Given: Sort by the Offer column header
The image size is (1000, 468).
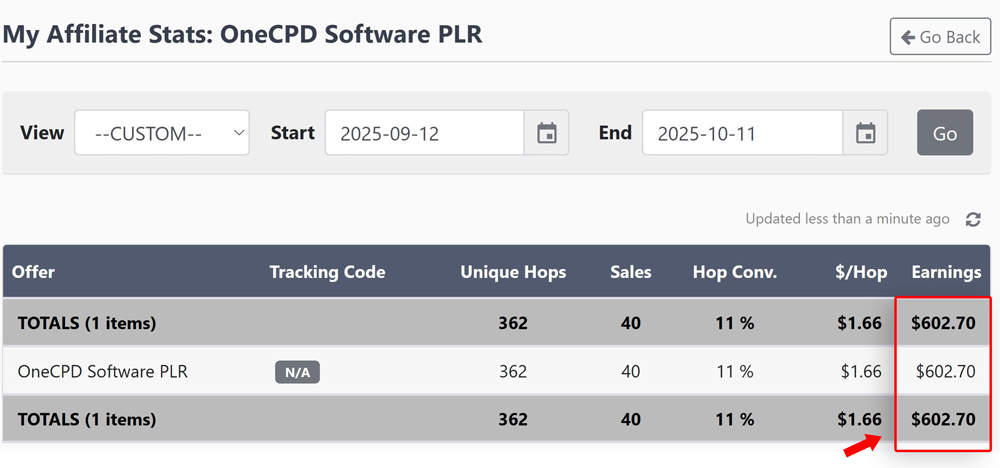Looking at the screenshot, I should tap(33, 272).
